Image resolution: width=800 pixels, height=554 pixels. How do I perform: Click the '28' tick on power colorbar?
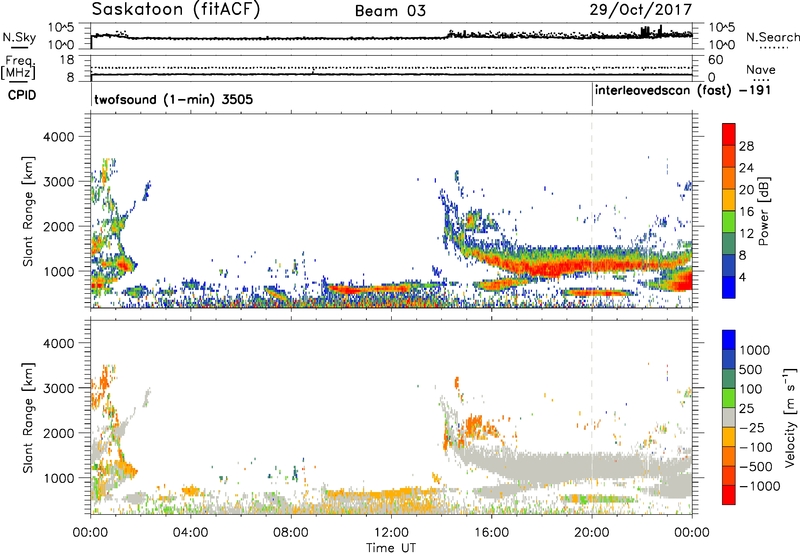click(746, 146)
